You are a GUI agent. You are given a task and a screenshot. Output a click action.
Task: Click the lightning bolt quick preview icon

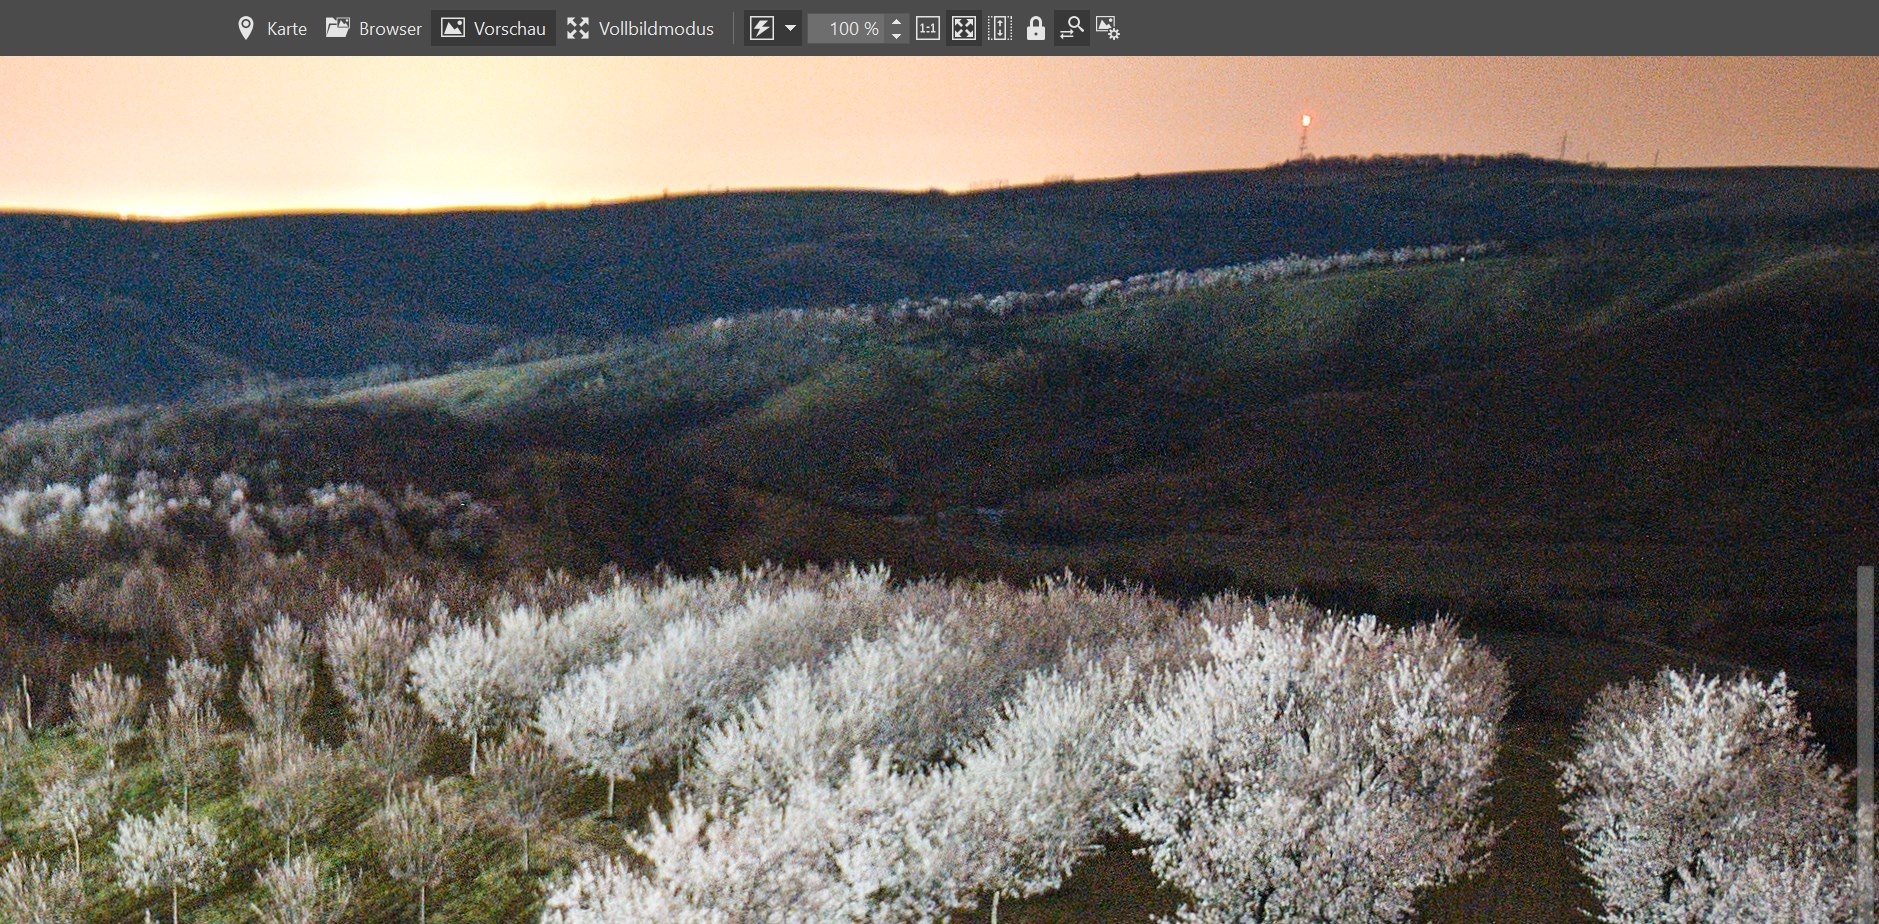pos(762,28)
